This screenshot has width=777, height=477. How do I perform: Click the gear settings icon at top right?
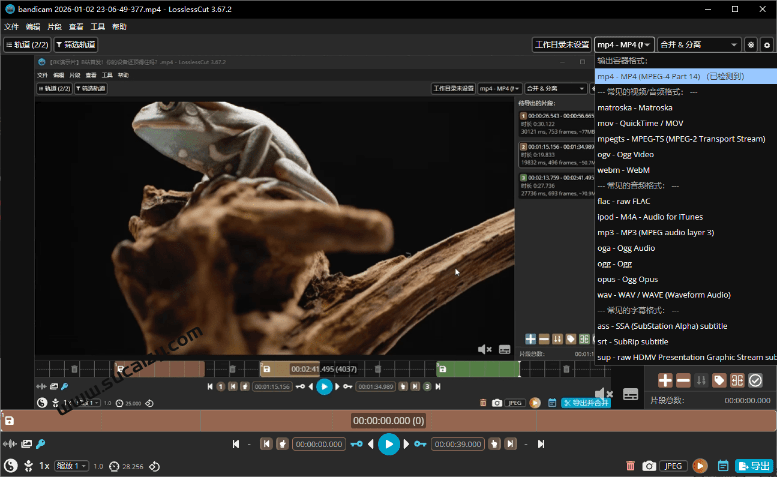767,45
